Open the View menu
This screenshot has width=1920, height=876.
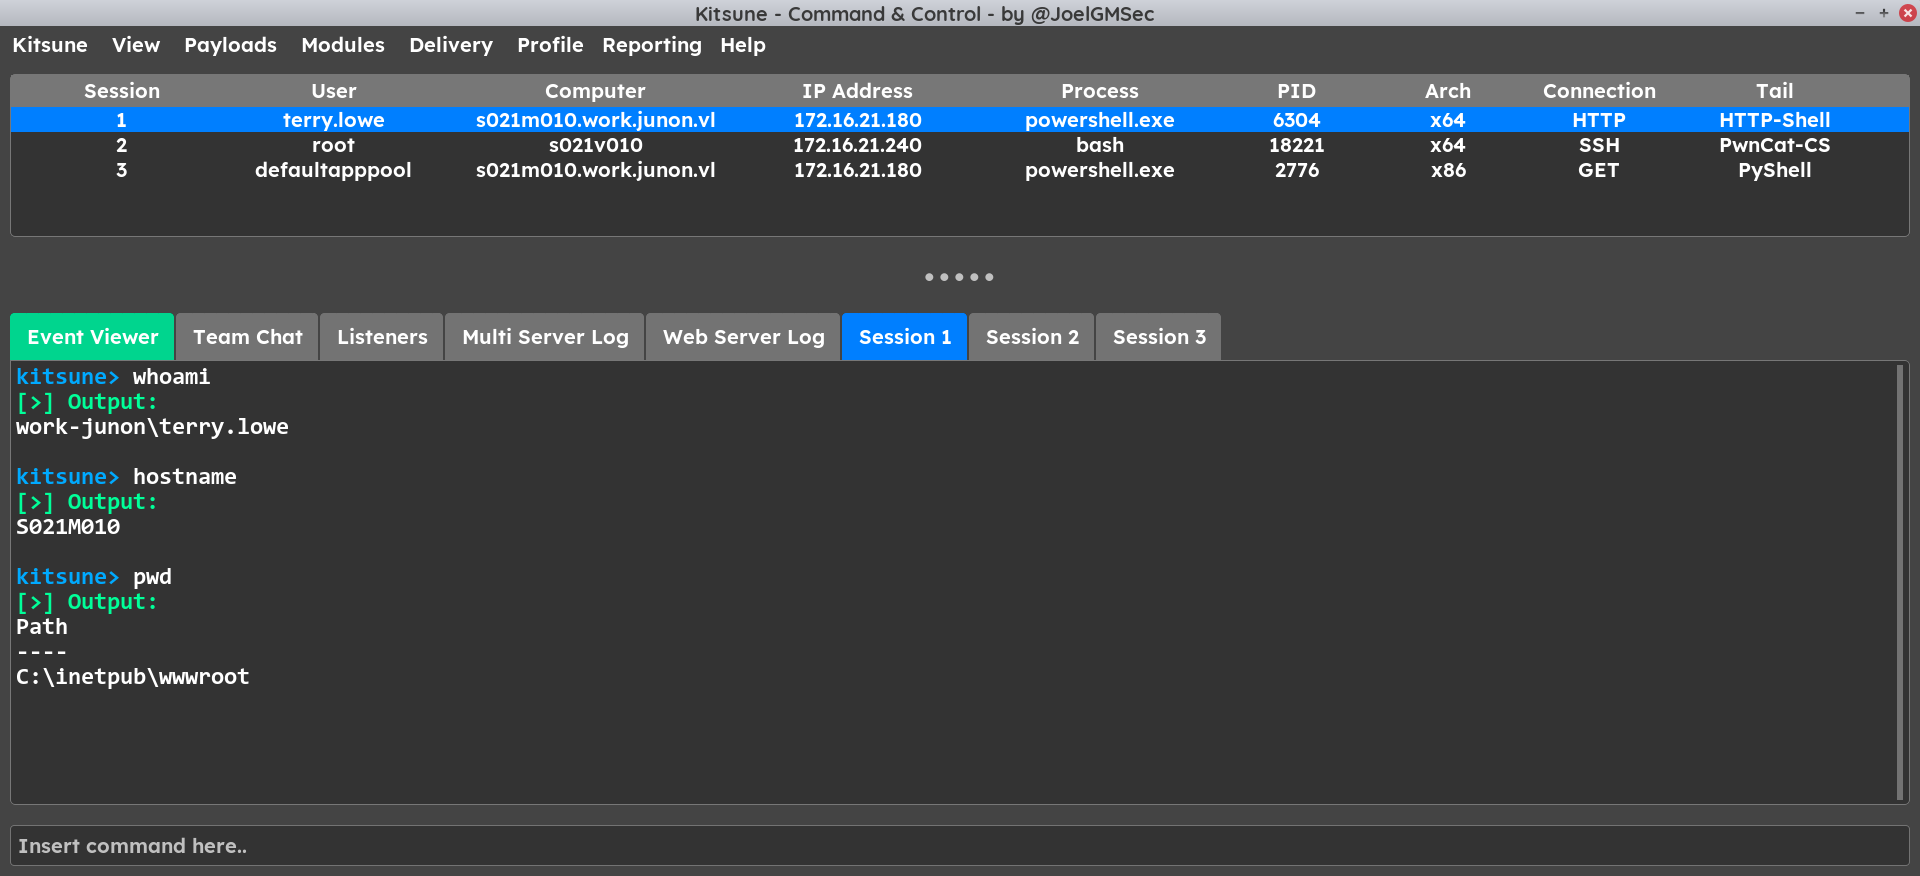point(136,45)
